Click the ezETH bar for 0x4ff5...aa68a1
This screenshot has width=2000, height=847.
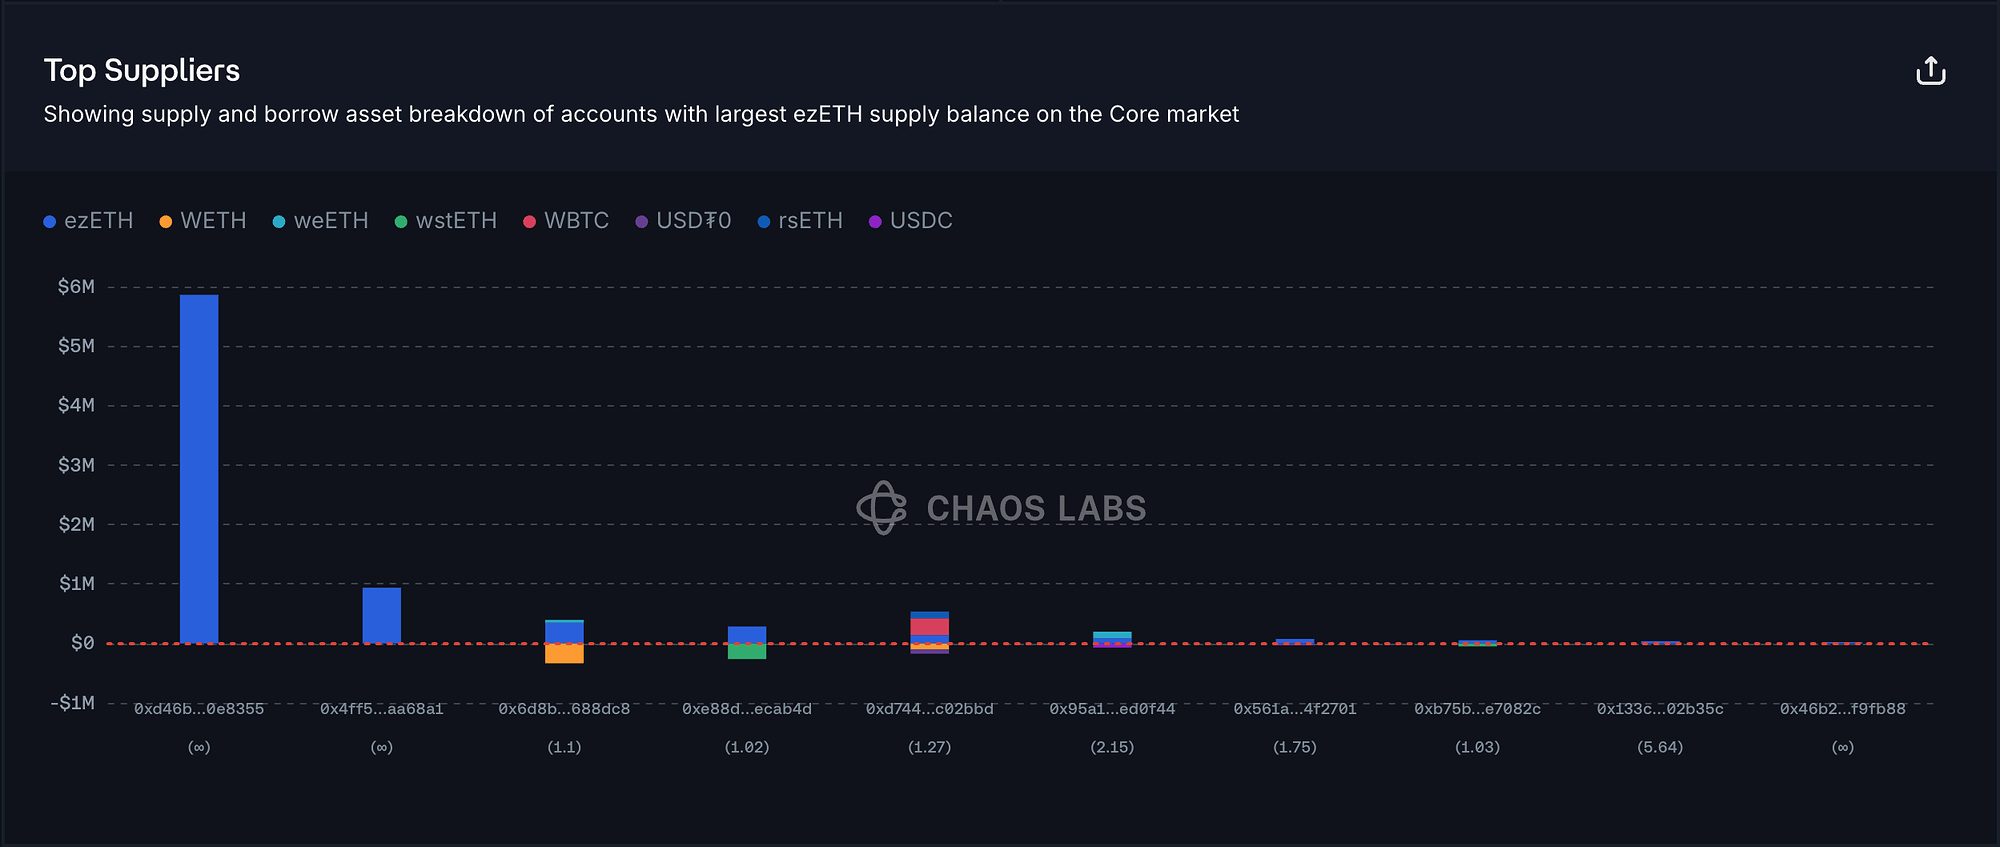(382, 615)
